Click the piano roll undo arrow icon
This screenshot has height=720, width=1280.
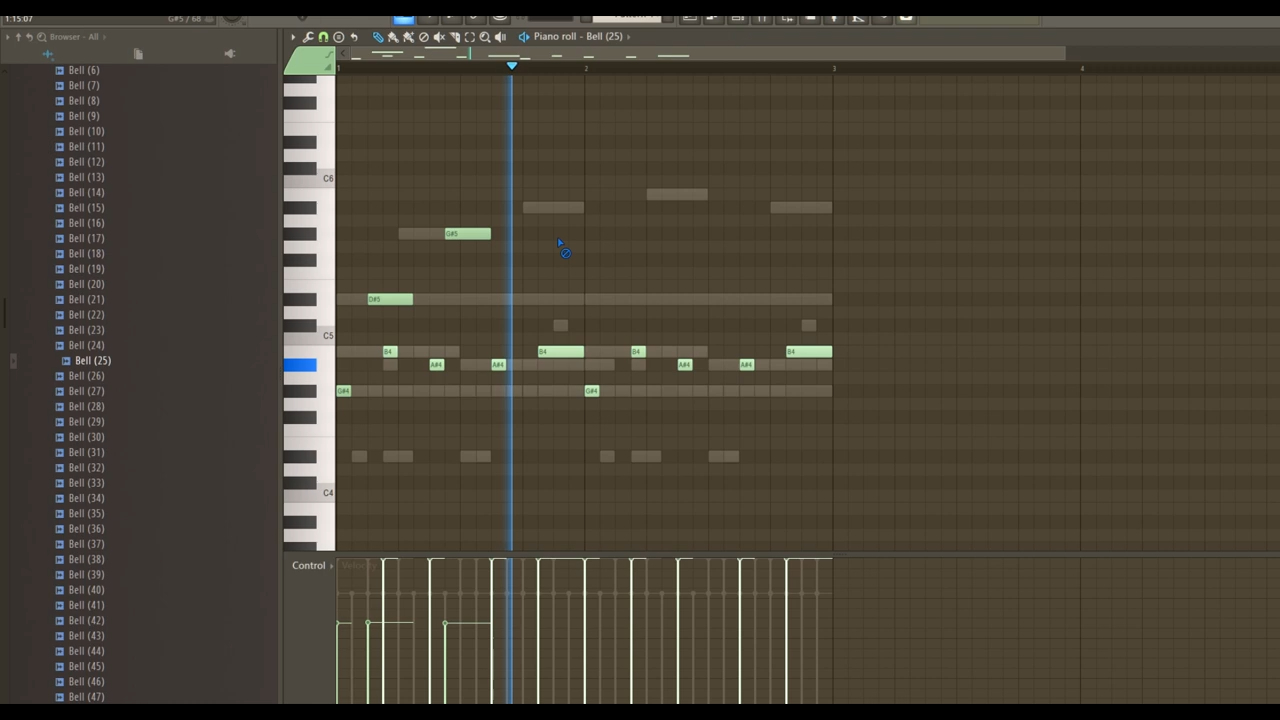click(x=354, y=37)
